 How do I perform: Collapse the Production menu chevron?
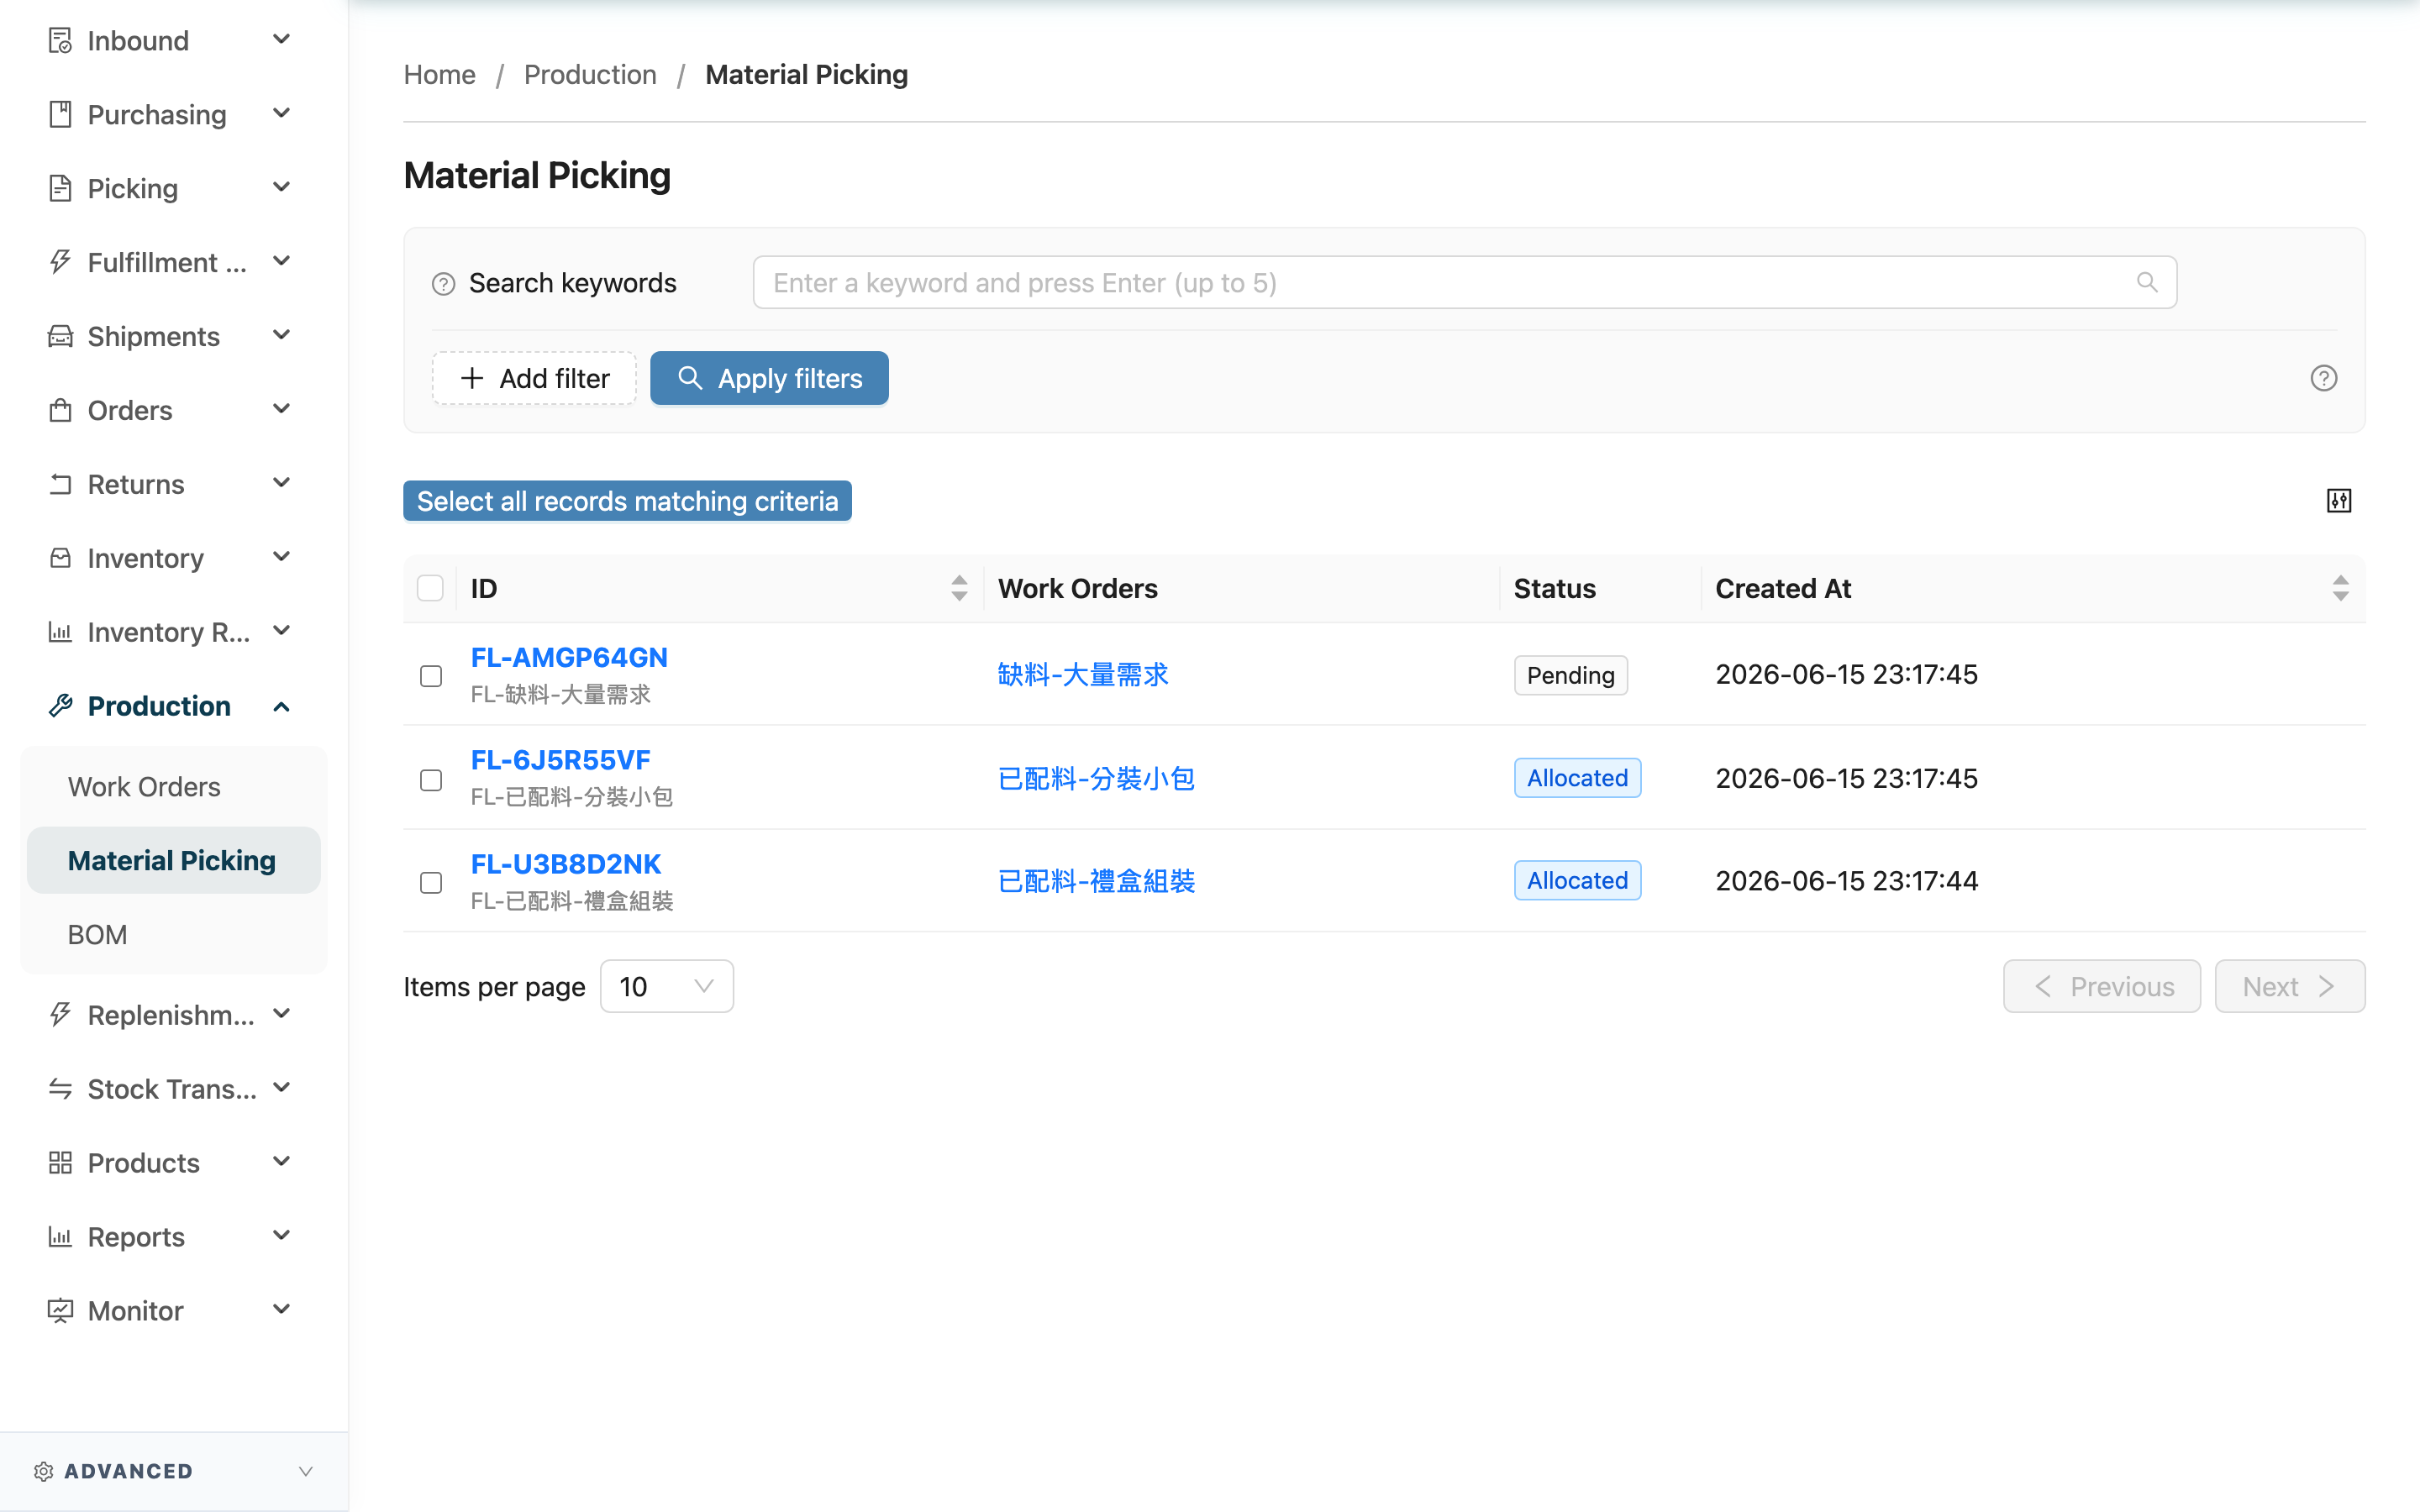282,707
